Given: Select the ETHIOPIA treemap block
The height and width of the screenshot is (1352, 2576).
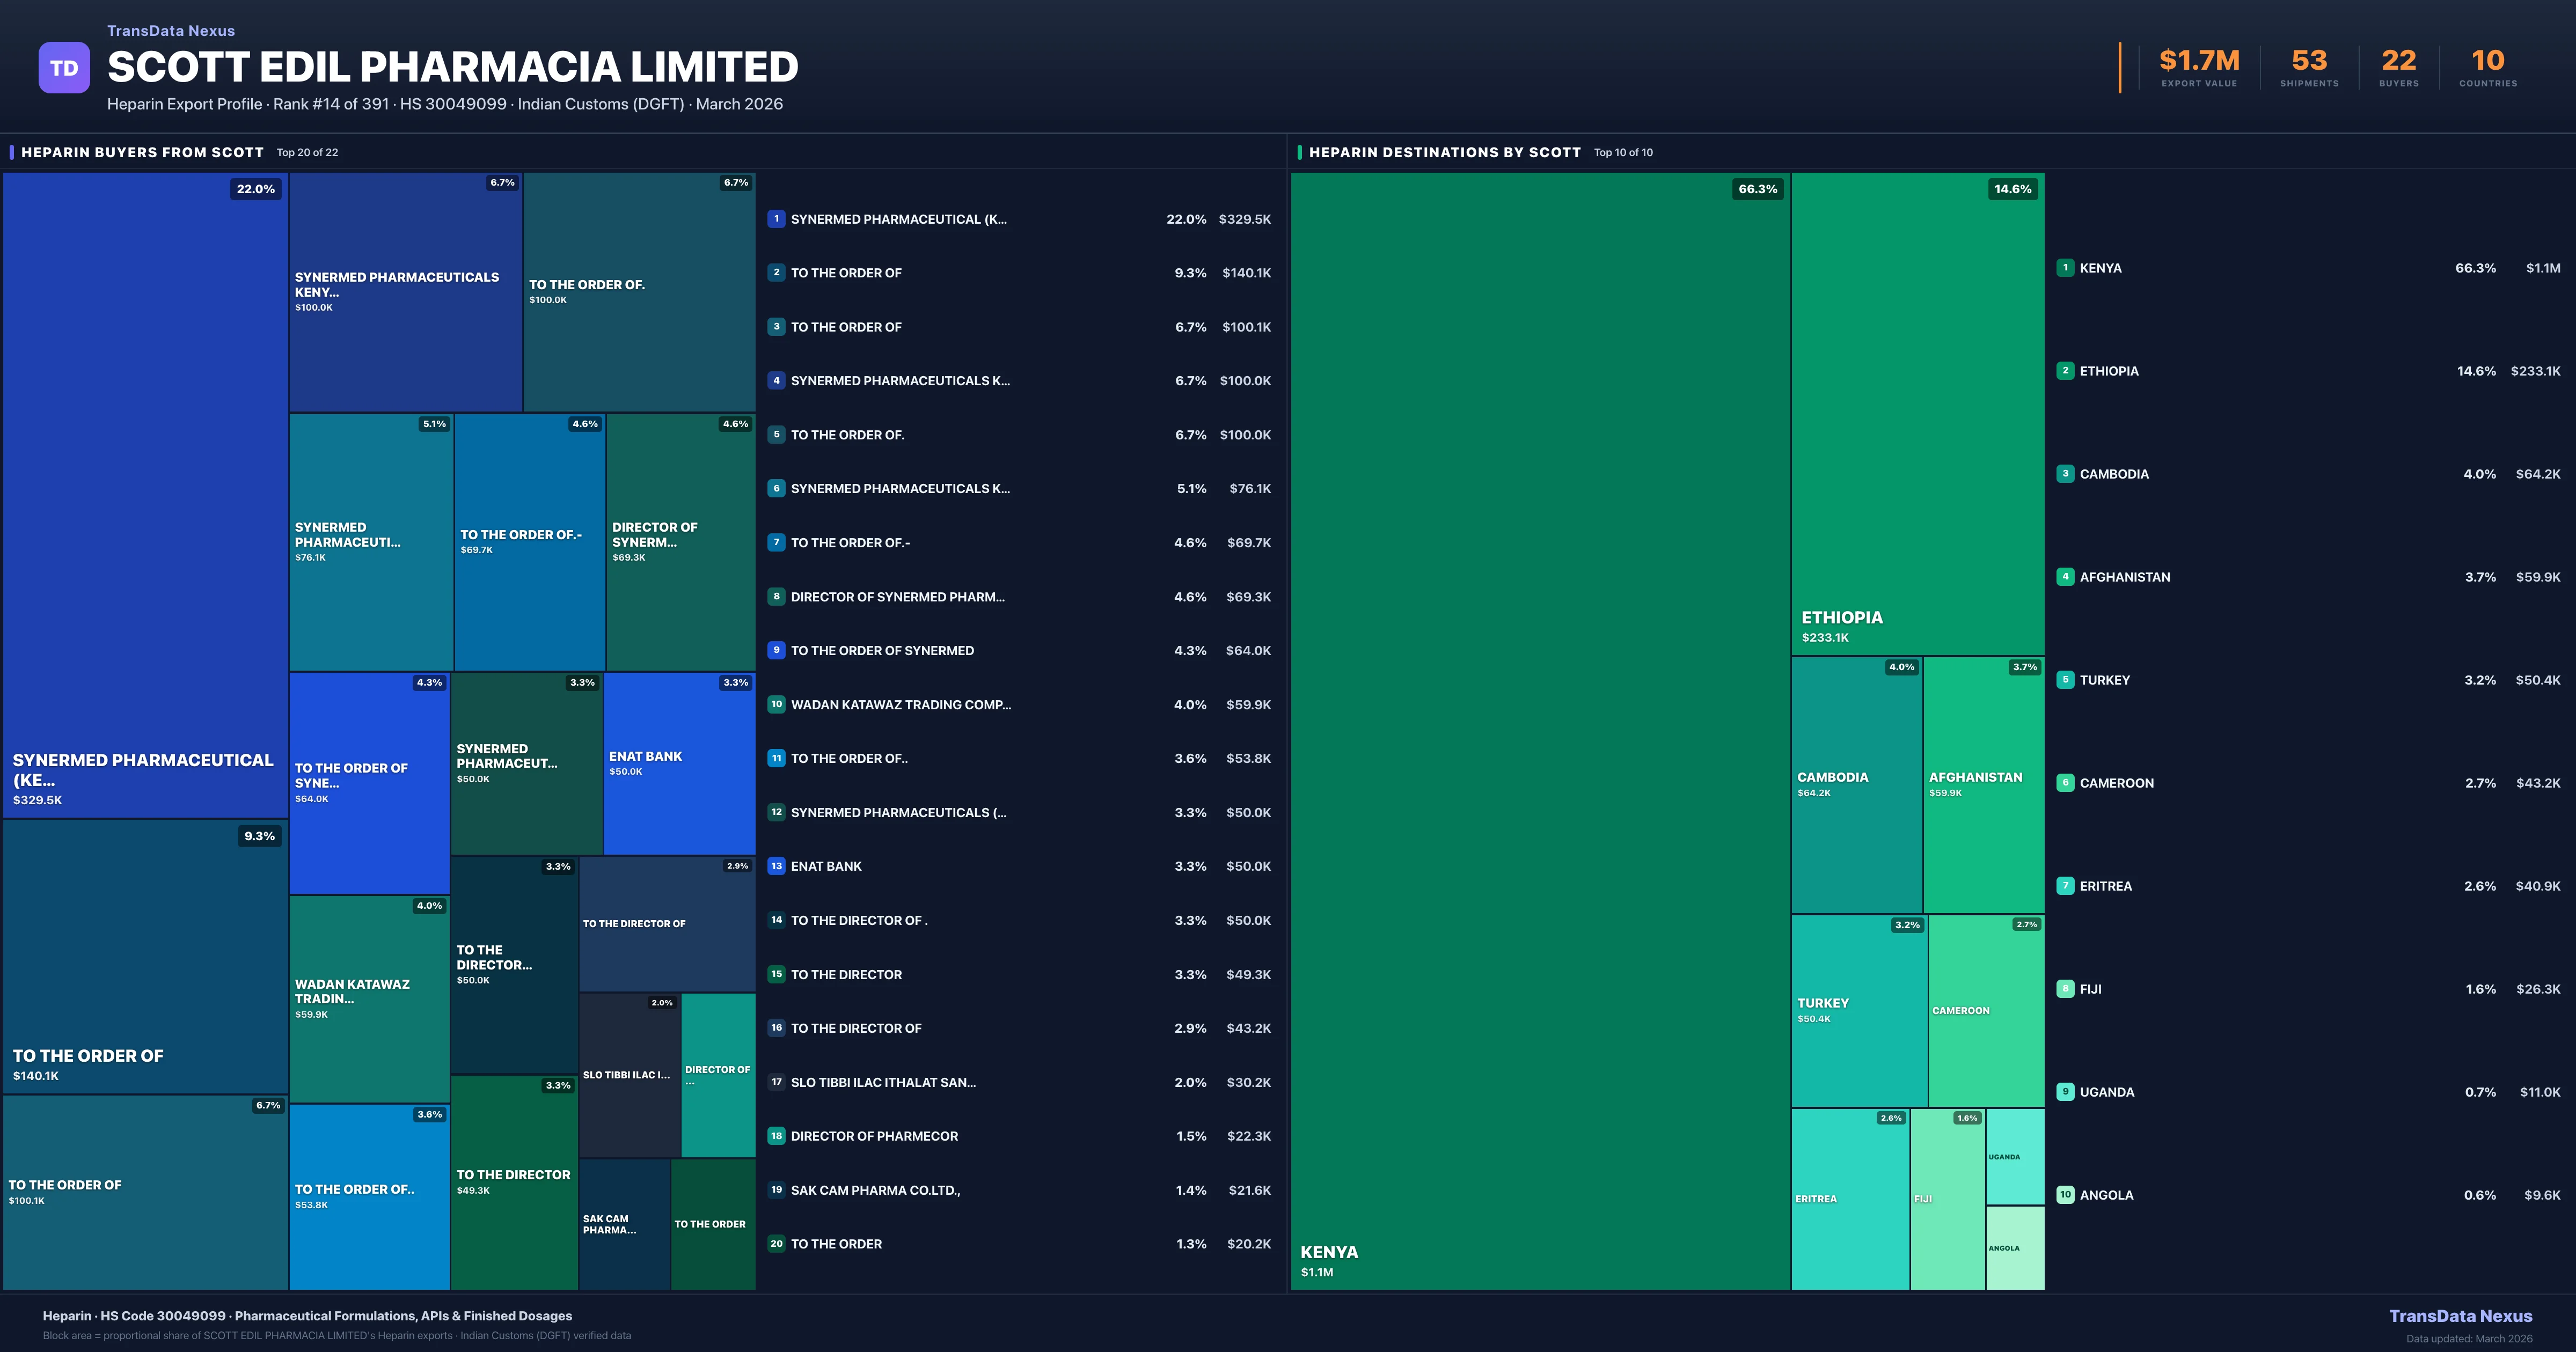Looking at the screenshot, I should [1917, 414].
